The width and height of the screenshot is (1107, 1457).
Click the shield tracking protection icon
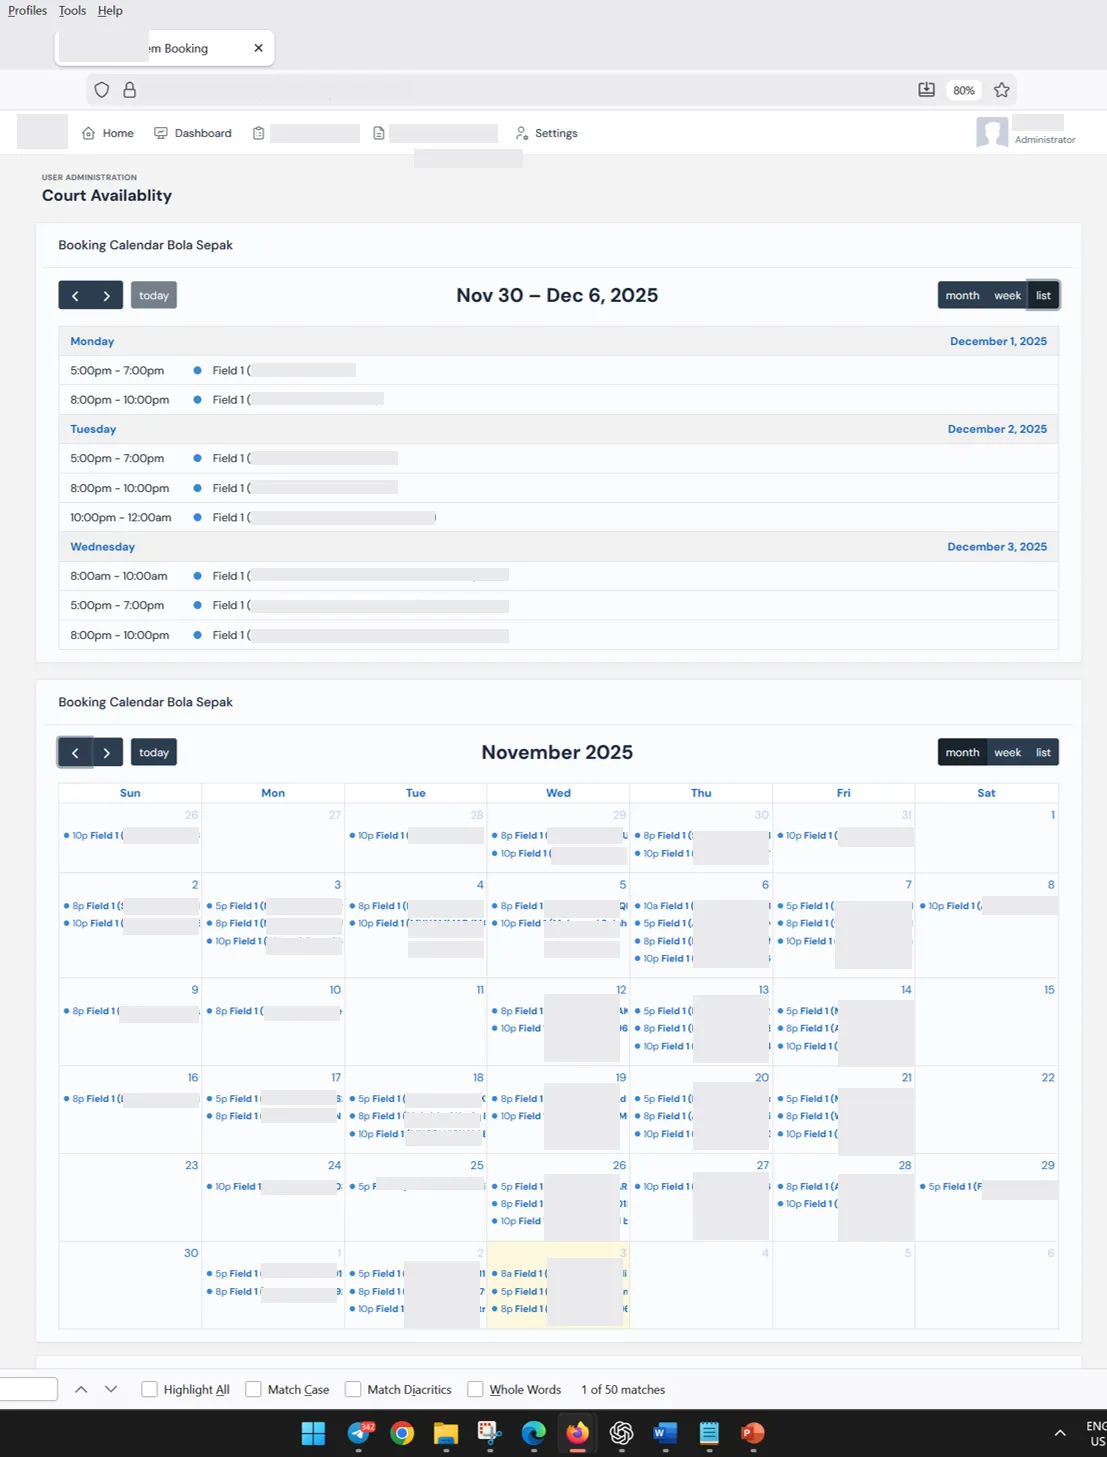pyautogui.click(x=101, y=90)
